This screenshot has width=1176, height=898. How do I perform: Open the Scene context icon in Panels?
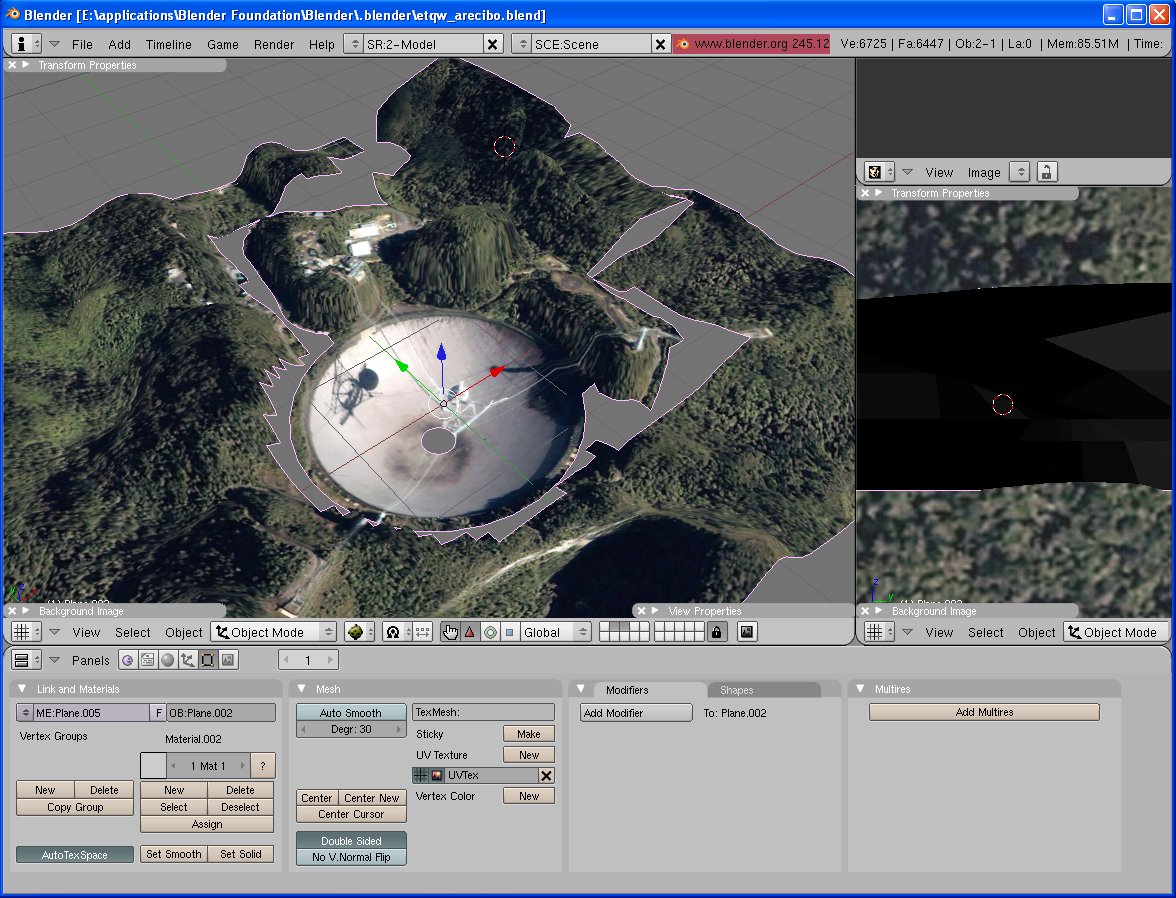point(228,660)
